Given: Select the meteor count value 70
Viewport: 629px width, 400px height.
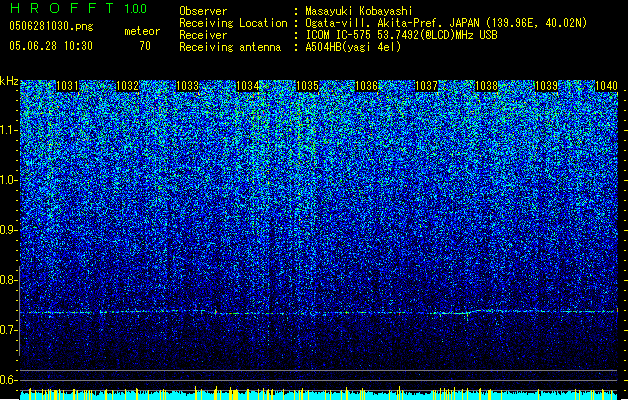Looking at the screenshot, I should 145,46.
